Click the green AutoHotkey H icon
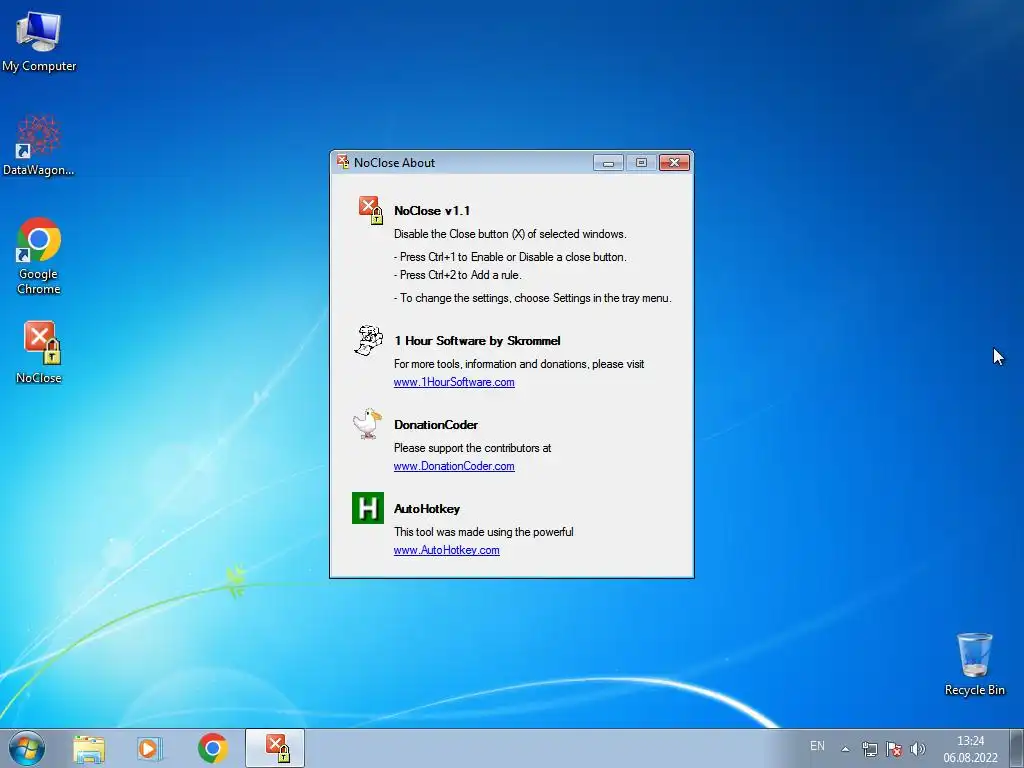This screenshot has height=768, width=1024. (368, 507)
